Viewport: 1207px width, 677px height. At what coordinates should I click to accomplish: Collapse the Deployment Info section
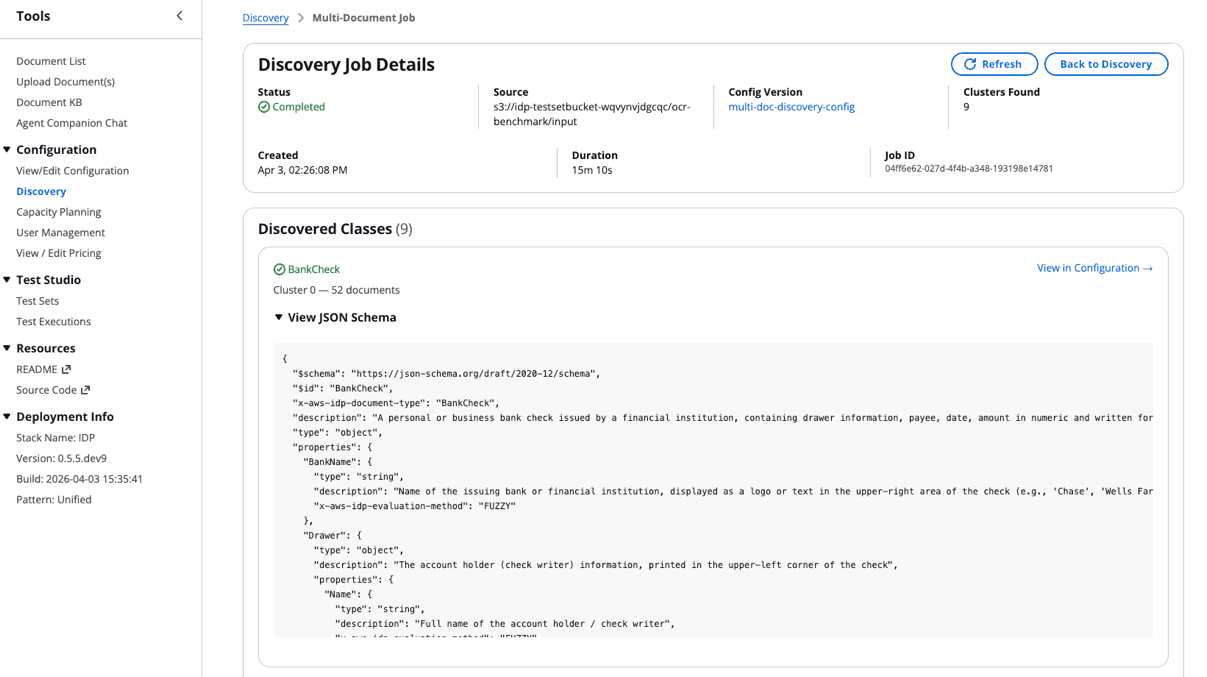point(7,417)
